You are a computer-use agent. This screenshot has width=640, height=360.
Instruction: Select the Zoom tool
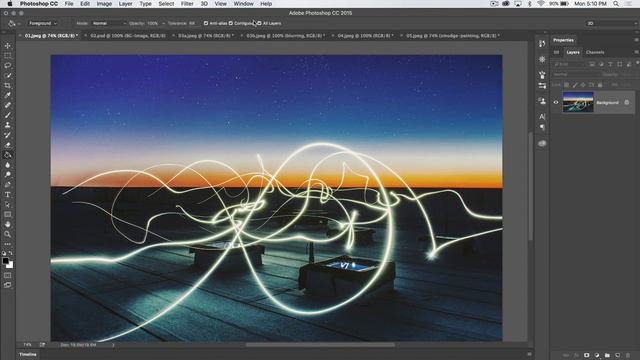pos(8,234)
